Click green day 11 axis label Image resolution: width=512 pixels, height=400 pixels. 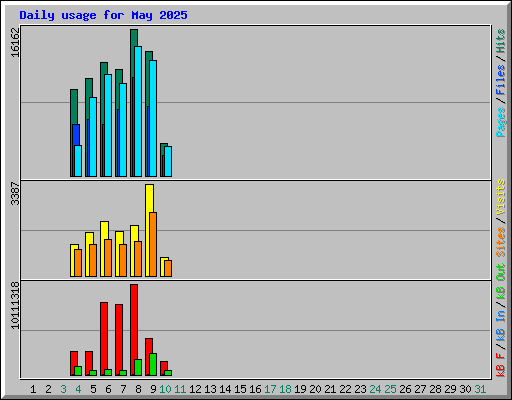click(x=180, y=389)
